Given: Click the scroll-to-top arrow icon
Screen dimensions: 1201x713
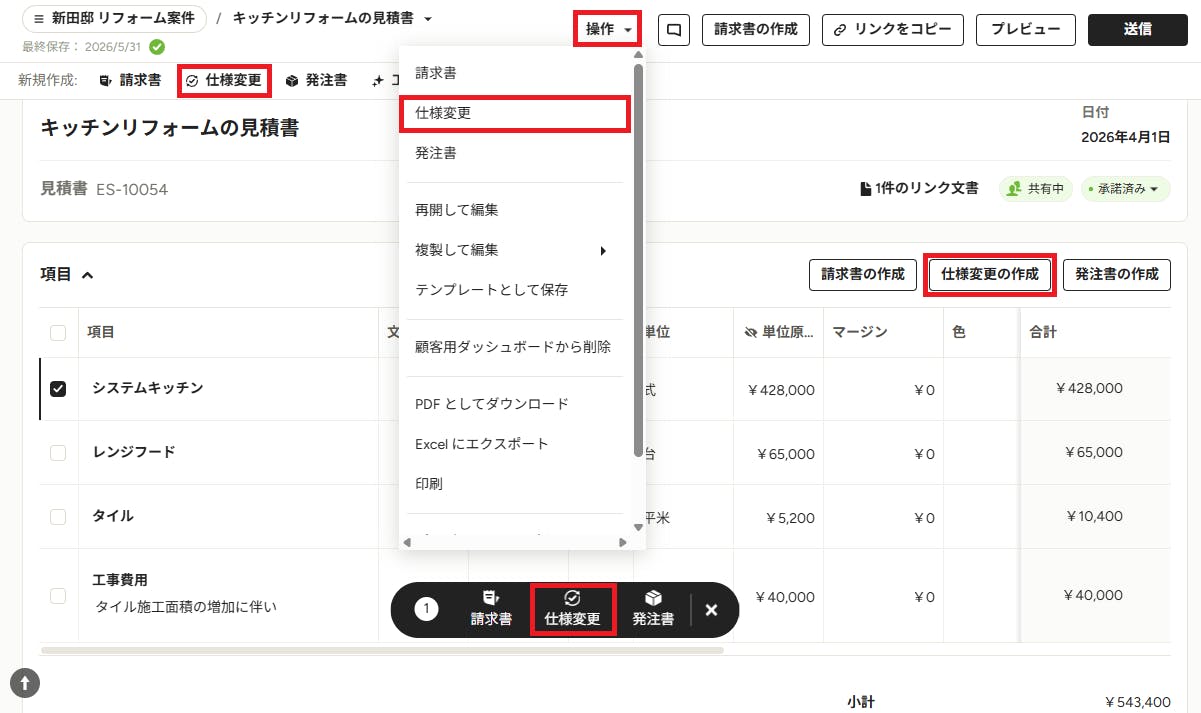Looking at the screenshot, I should (x=25, y=683).
